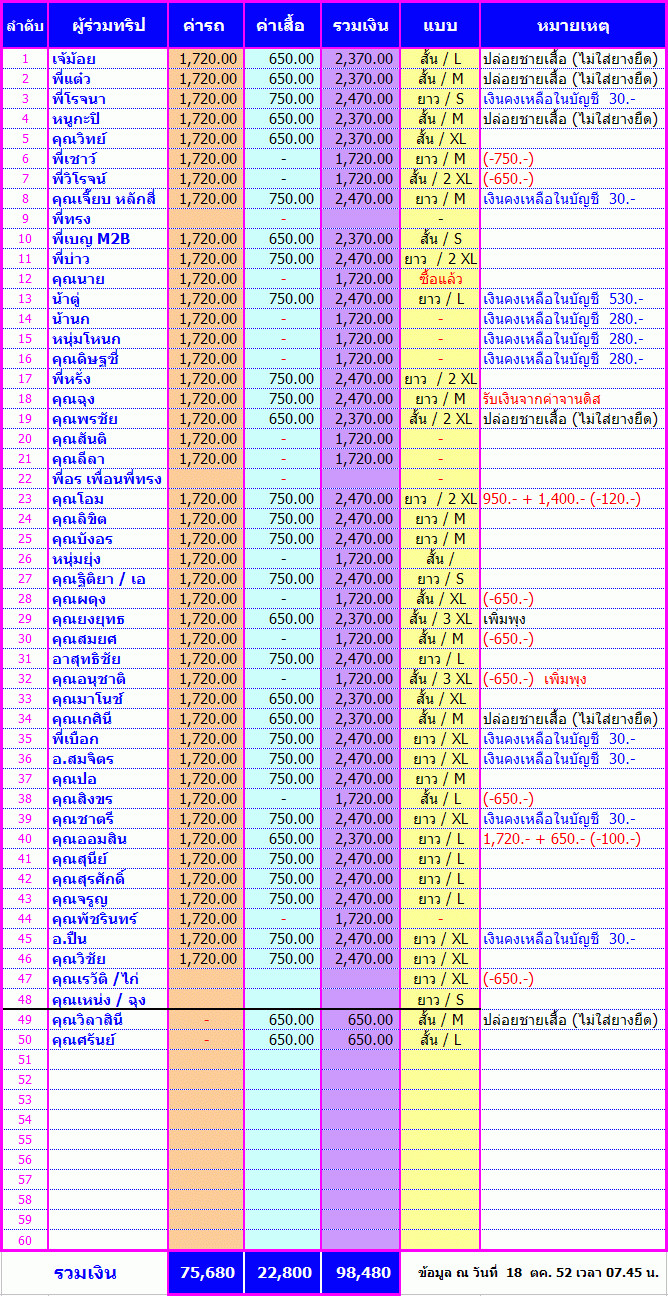
Task: Click the name cell คุณศรันย์
Action: (x=108, y=1039)
